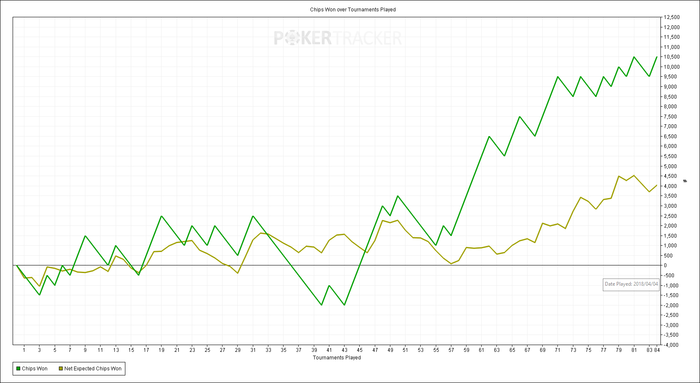700x383 pixels.
Task: Select the Chips Won legend label
Action: point(35,369)
